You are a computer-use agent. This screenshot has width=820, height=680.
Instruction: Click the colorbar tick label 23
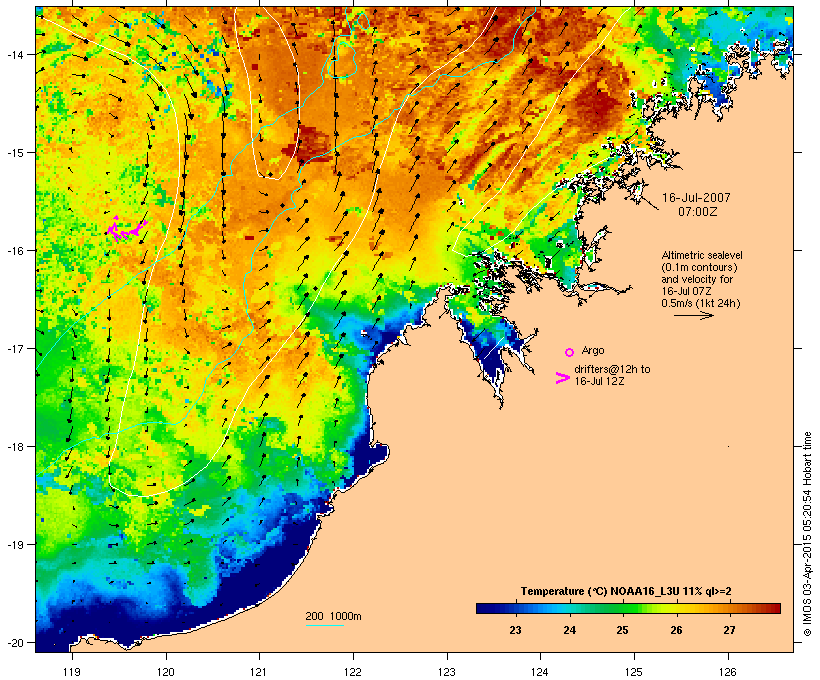click(x=515, y=630)
